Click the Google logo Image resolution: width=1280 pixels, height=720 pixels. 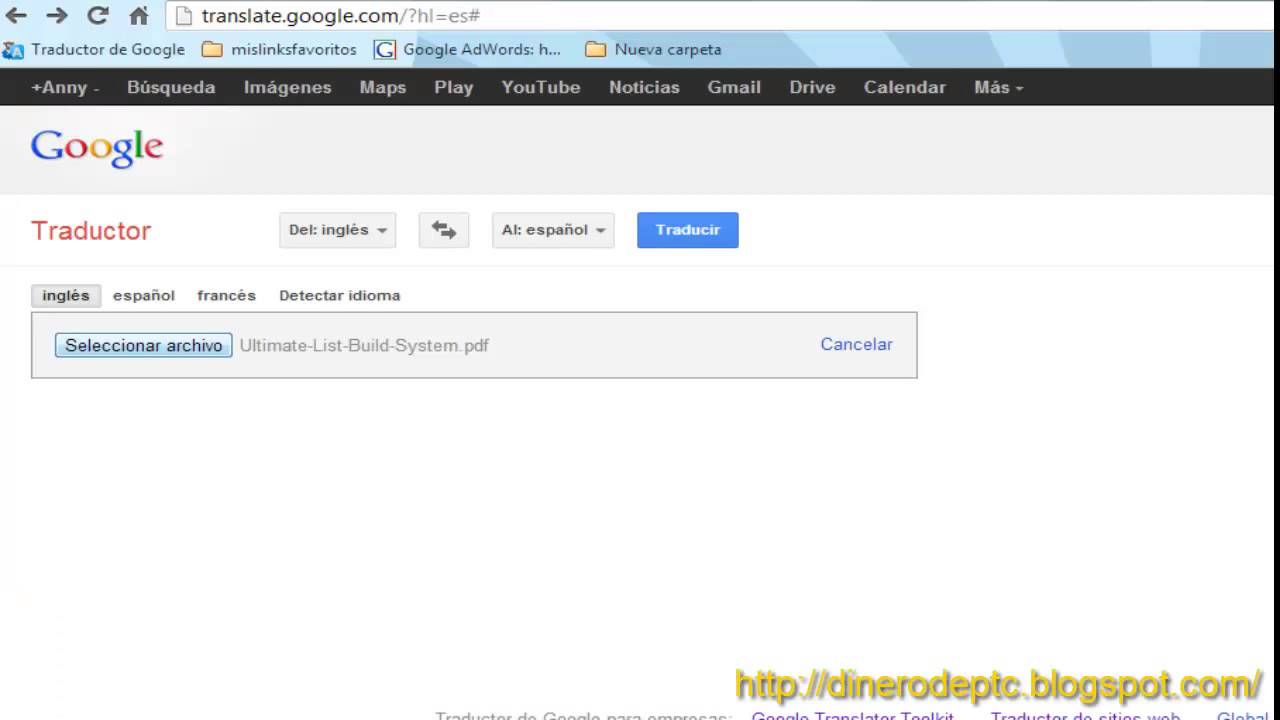coord(97,148)
